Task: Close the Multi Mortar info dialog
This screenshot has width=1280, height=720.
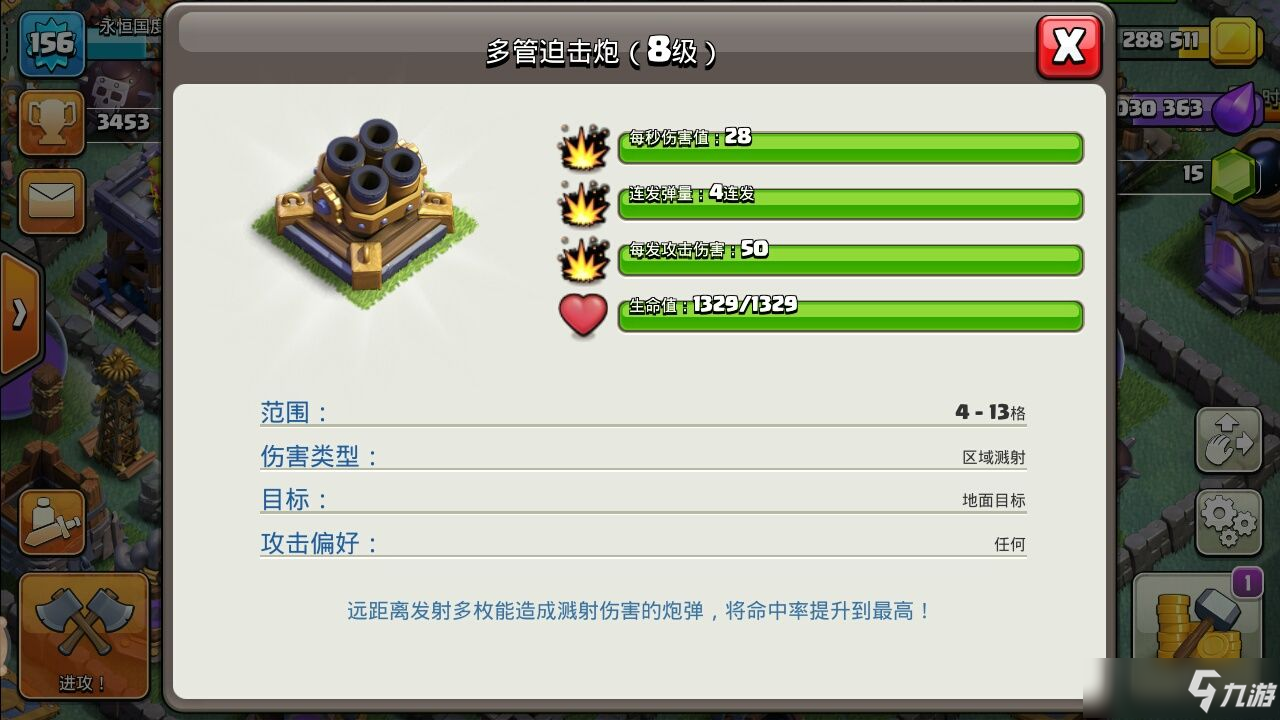Action: (1069, 46)
